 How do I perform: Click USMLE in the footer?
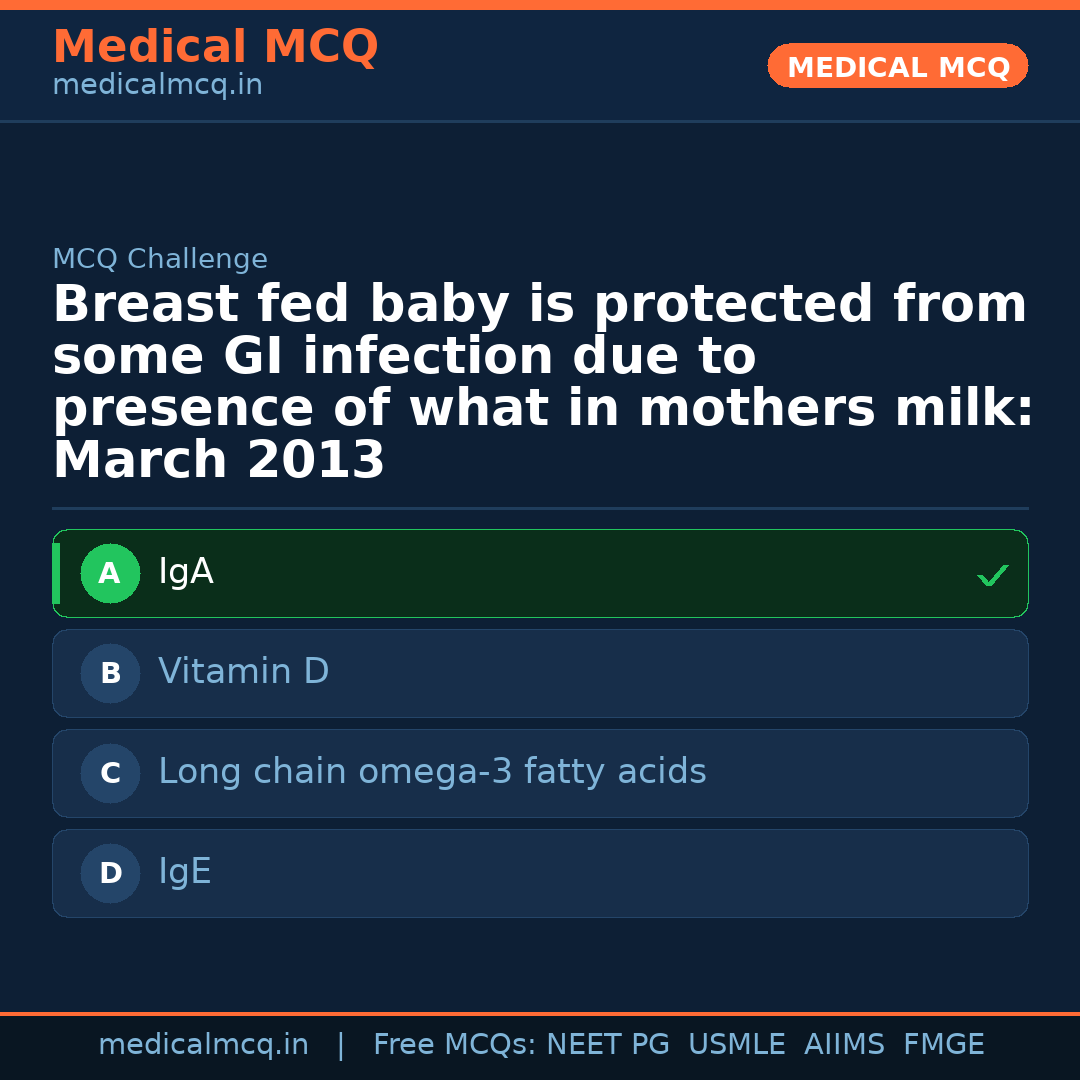(x=736, y=1045)
